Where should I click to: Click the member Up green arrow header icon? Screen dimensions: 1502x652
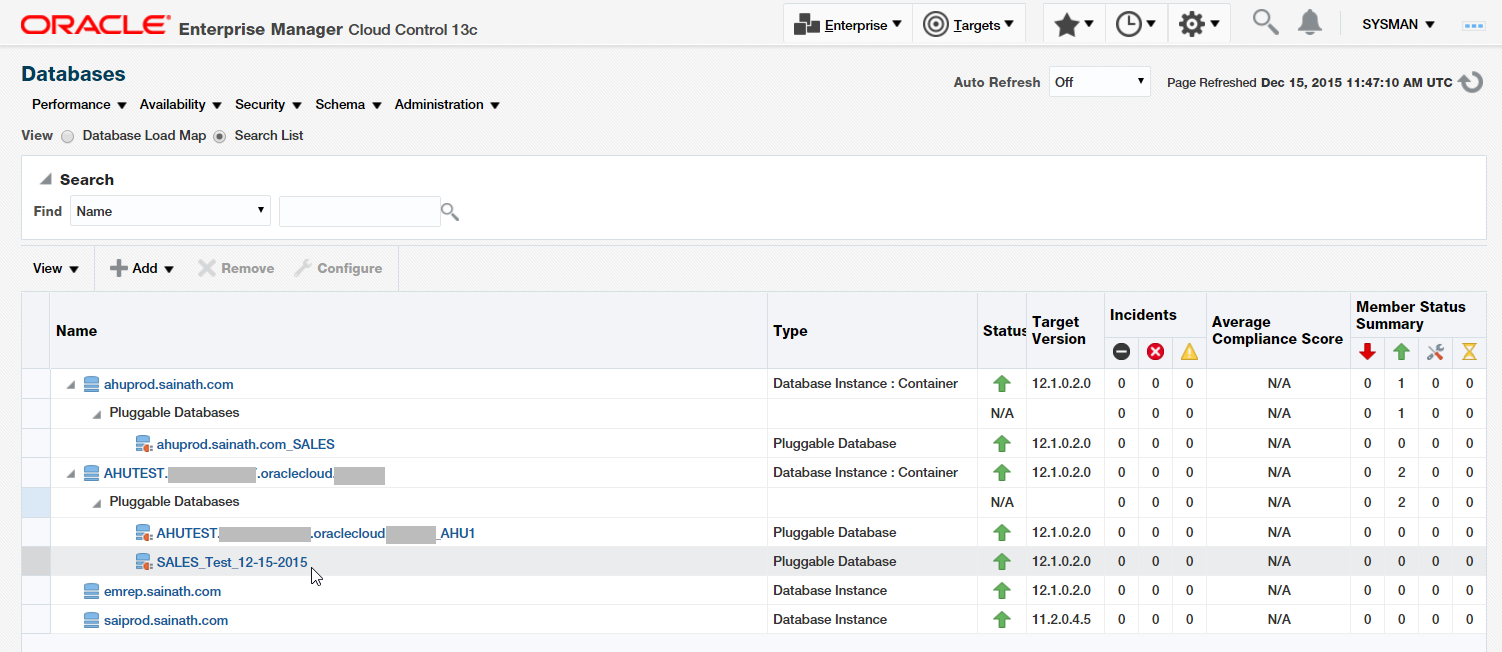point(1401,352)
